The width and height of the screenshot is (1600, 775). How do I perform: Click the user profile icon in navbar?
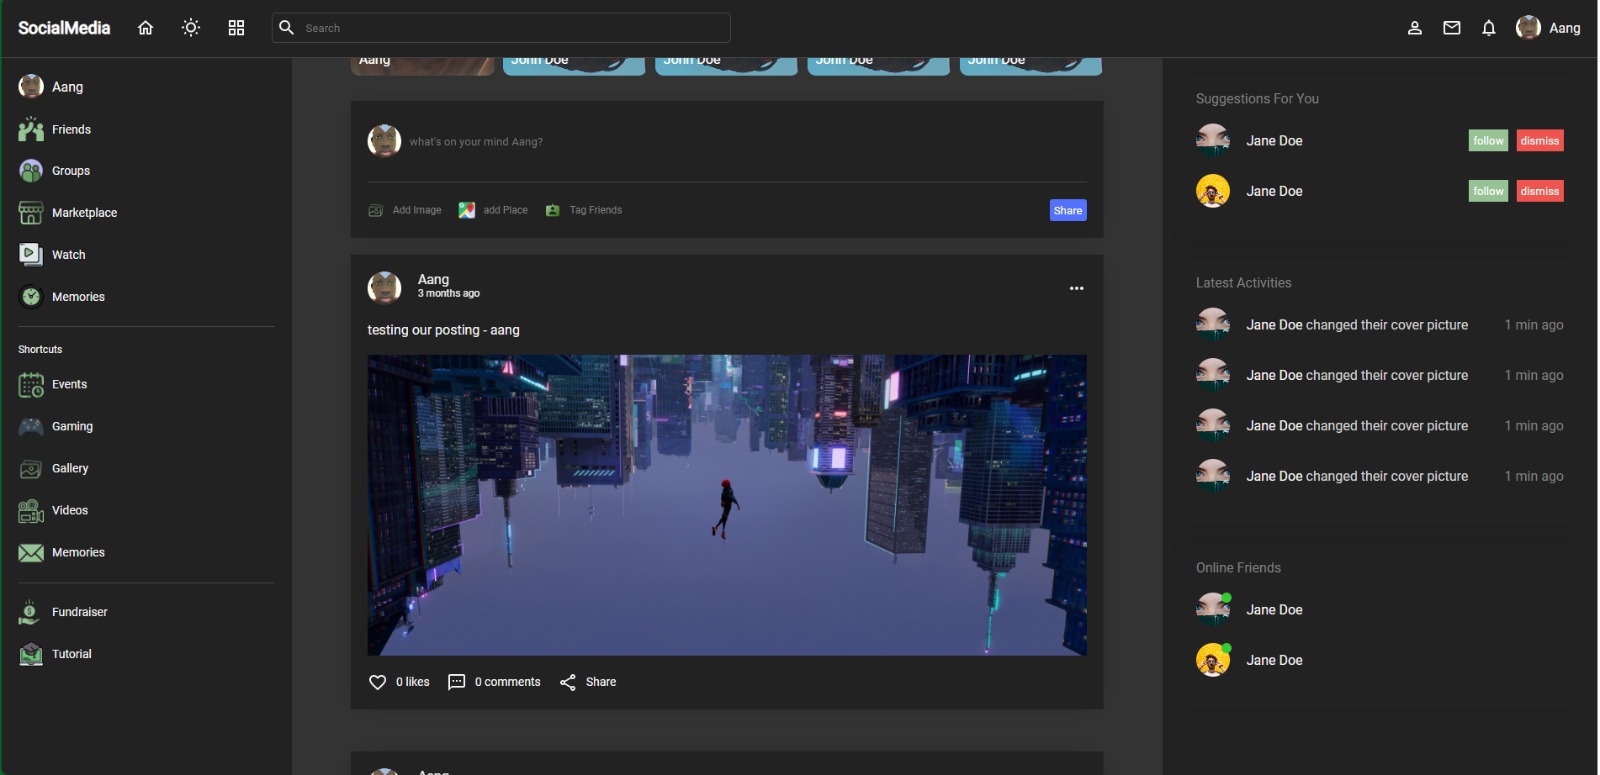(x=1415, y=28)
